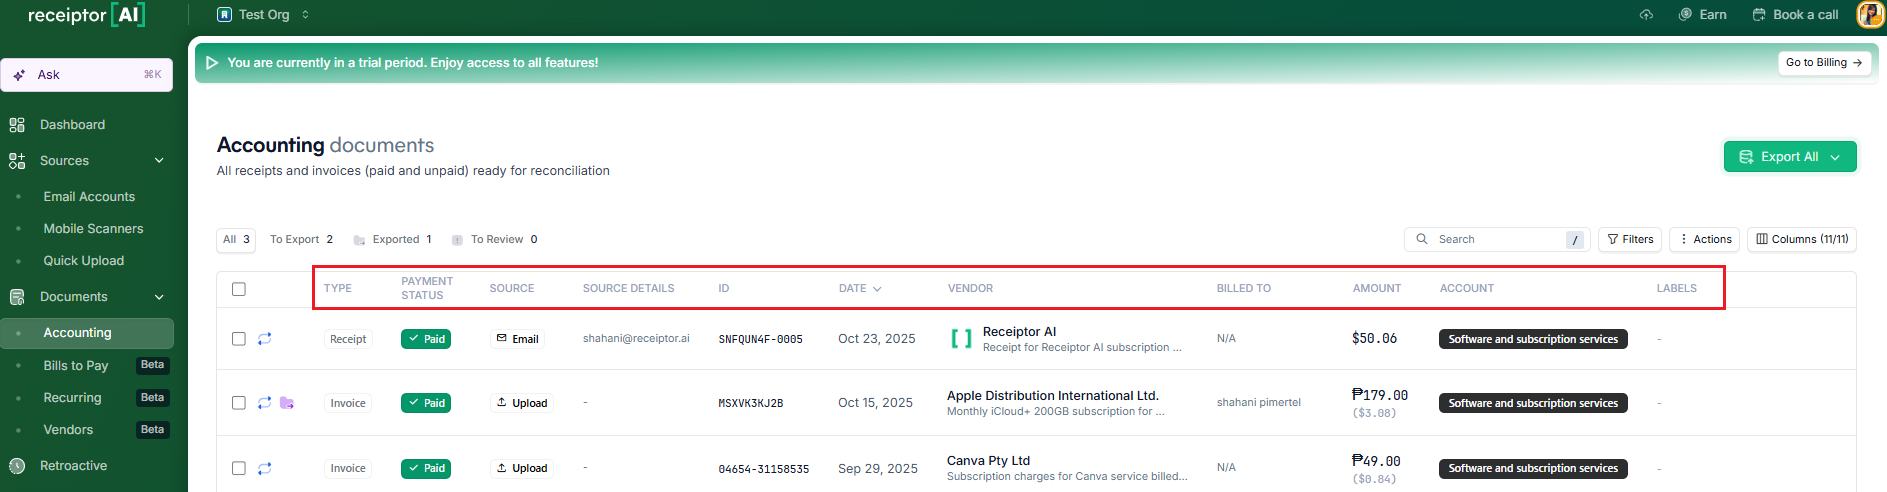Image resolution: width=1887 pixels, height=492 pixels.
Task: Click sync icon on Apple Distribution row
Action: (x=265, y=403)
